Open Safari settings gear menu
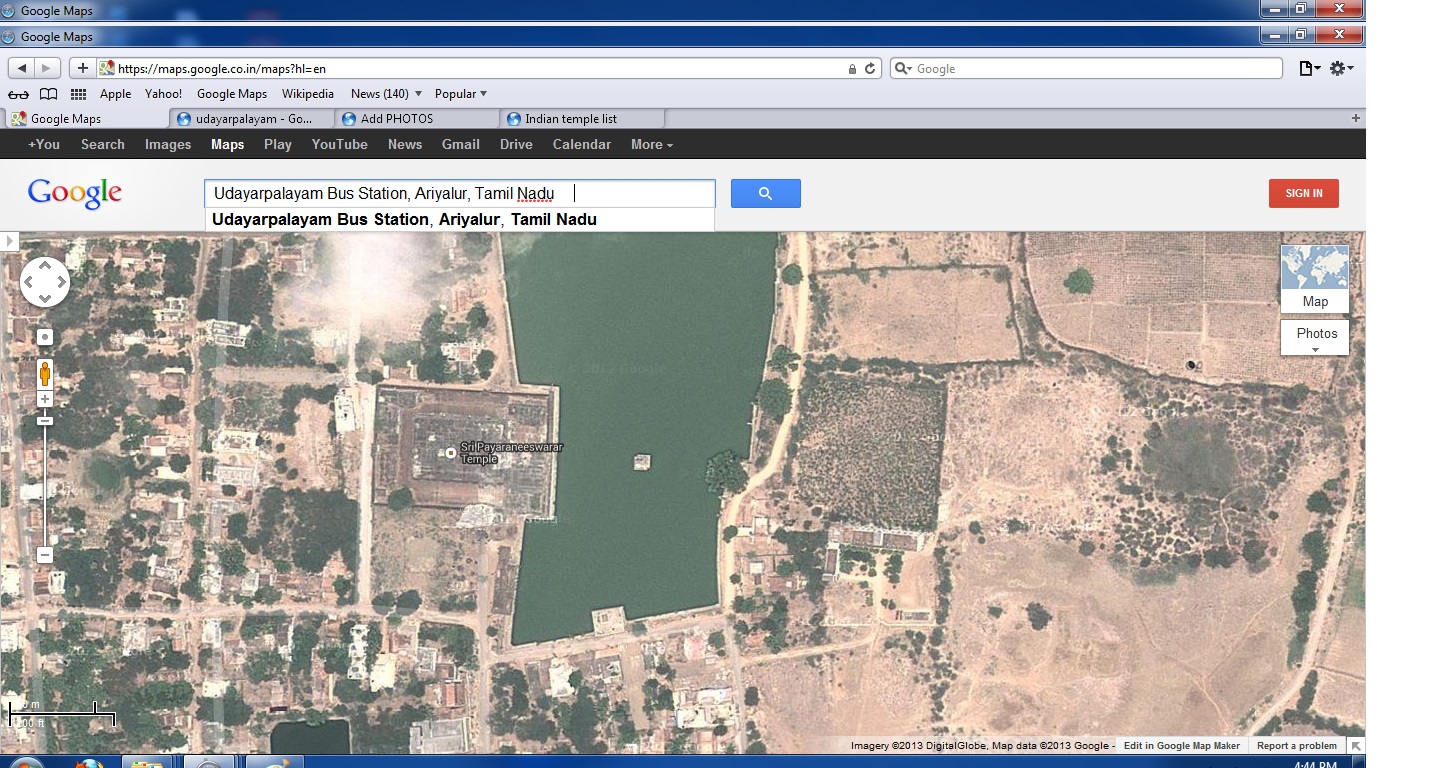The image size is (1434, 768). tap(1341, 68)
